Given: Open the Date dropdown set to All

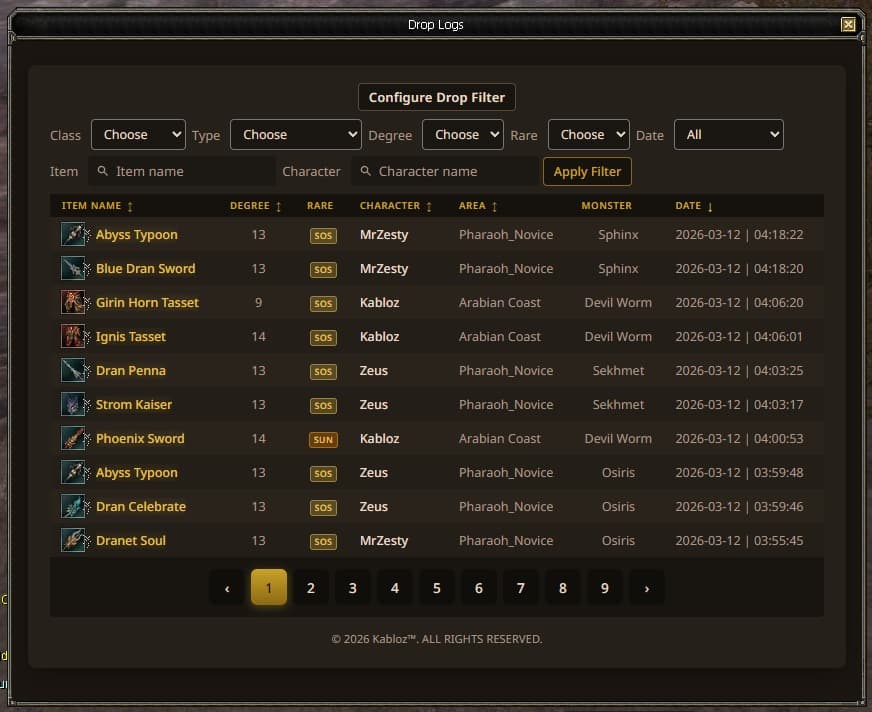Looking at the screenshot, I should click(x=728, y=135).
